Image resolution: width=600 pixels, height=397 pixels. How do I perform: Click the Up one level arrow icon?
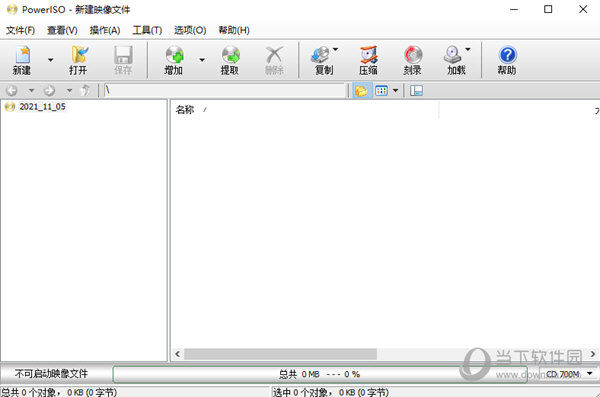coord(85,91)
